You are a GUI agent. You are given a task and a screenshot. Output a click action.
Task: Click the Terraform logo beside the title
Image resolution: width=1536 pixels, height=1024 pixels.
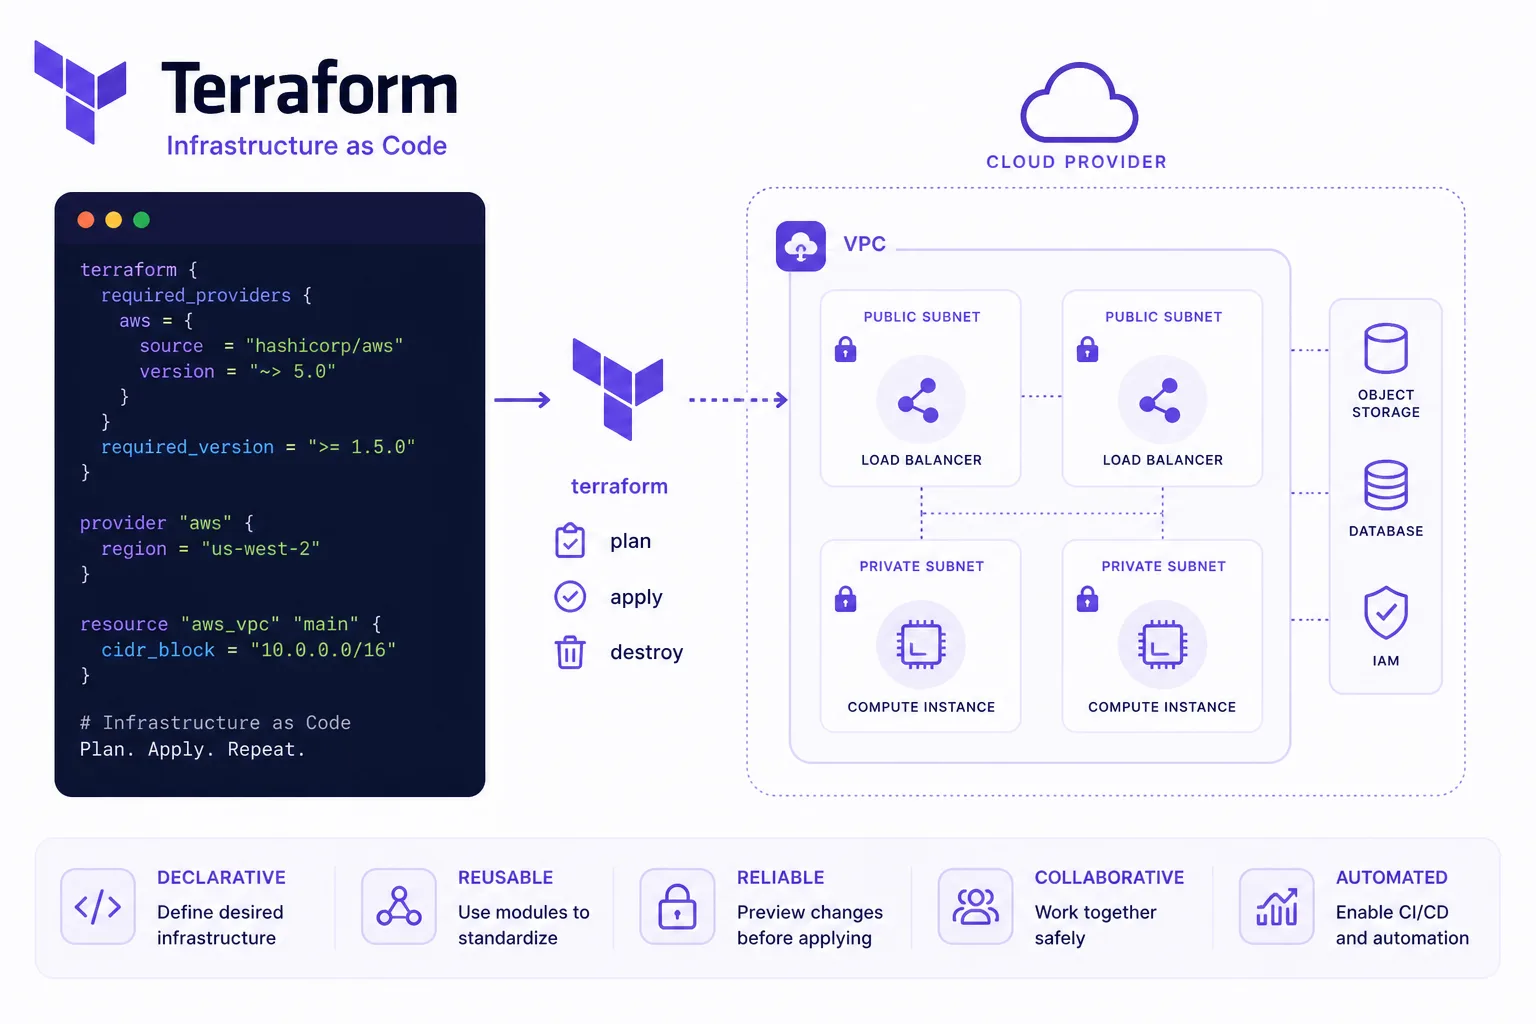click(80, 91)
